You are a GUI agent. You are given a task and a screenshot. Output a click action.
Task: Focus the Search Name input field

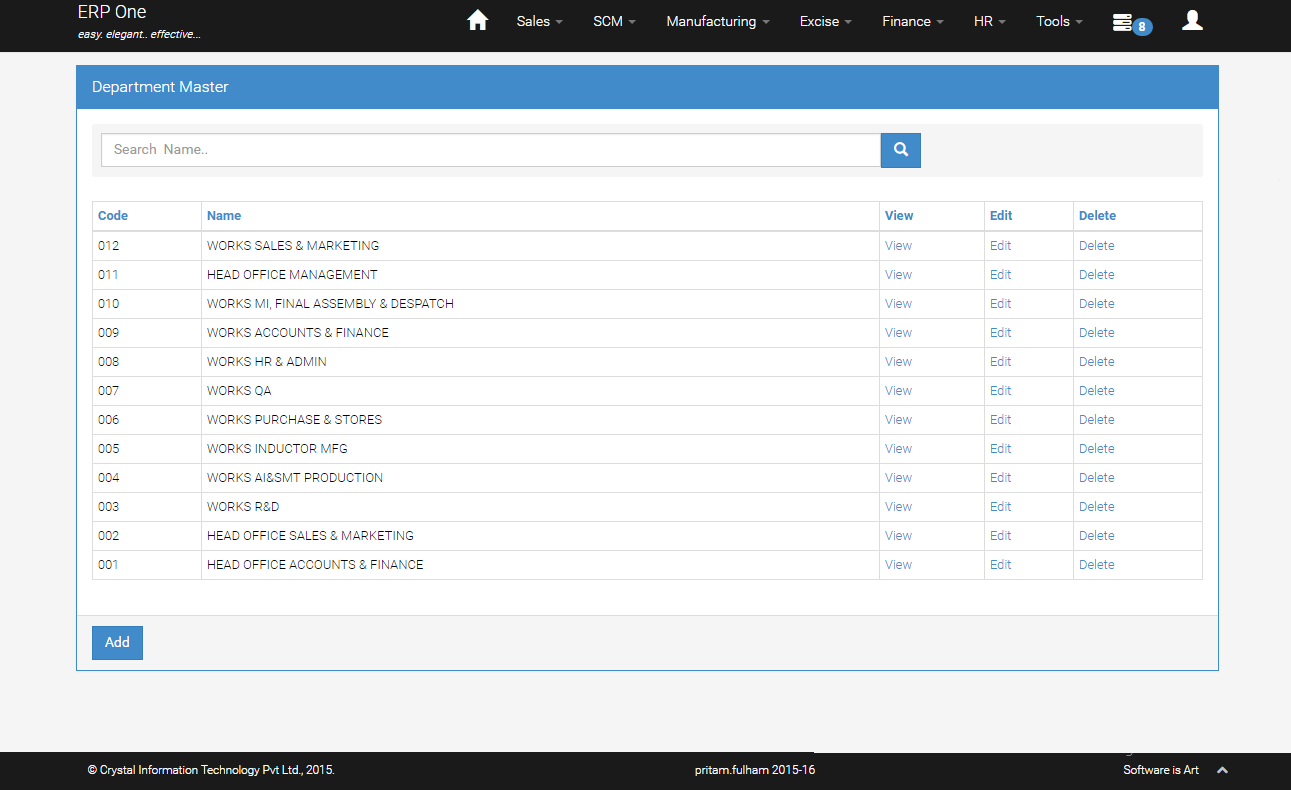pyautogui.click(x=490, y=150)
